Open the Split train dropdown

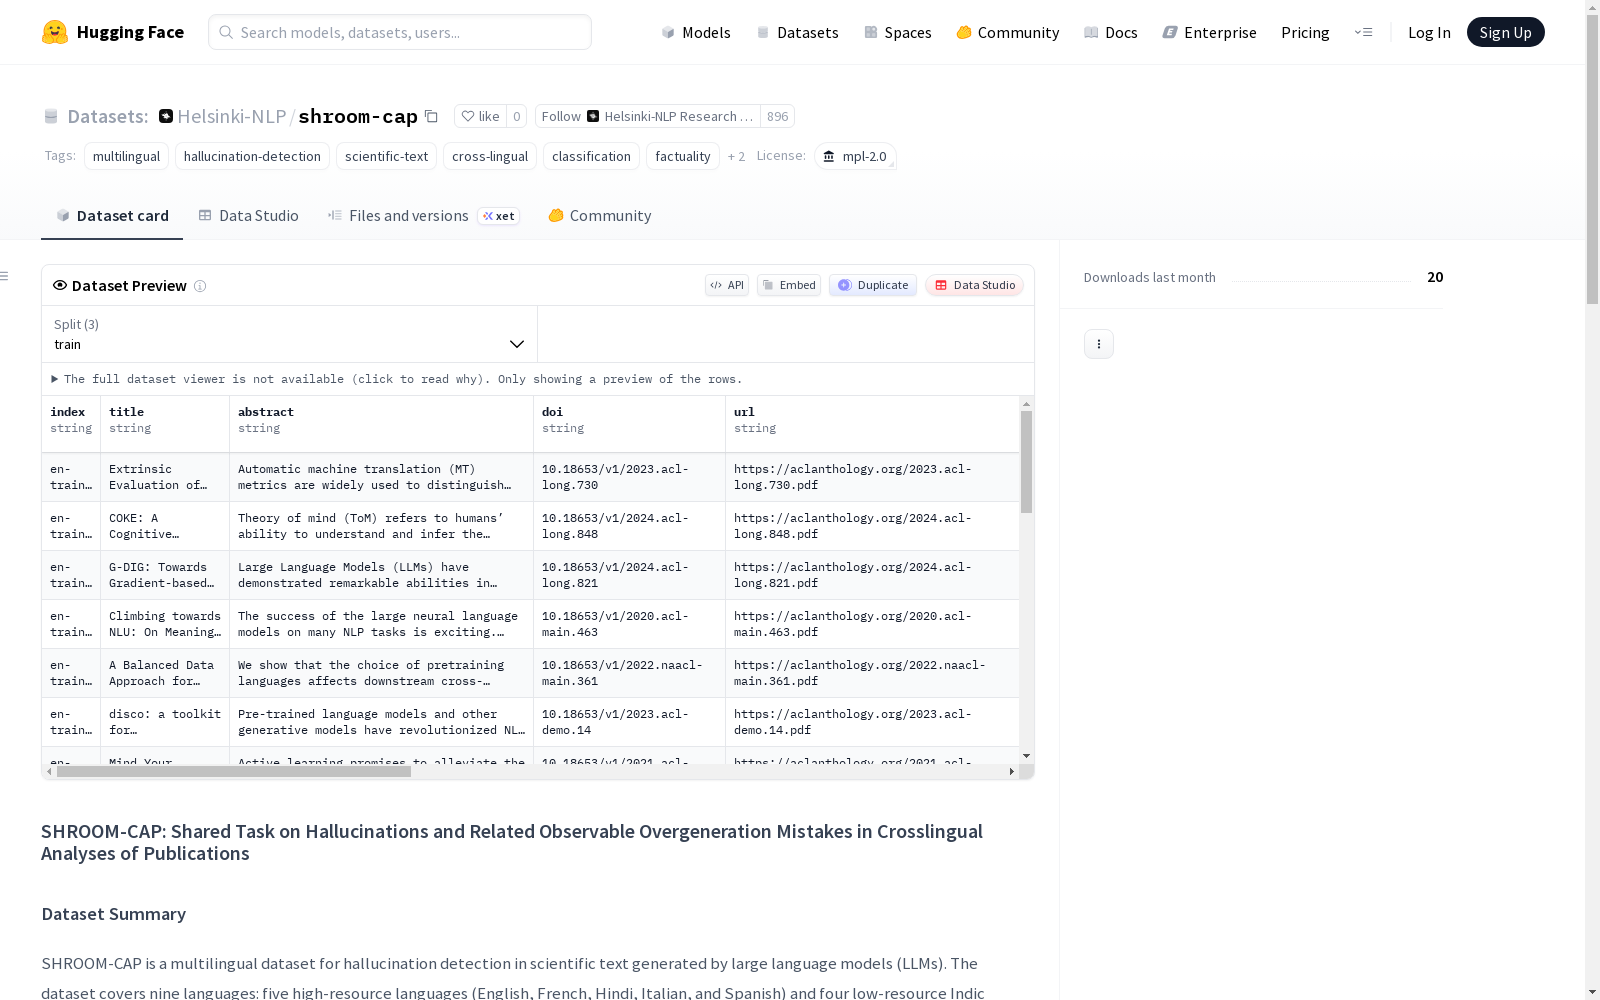(290, 334)
